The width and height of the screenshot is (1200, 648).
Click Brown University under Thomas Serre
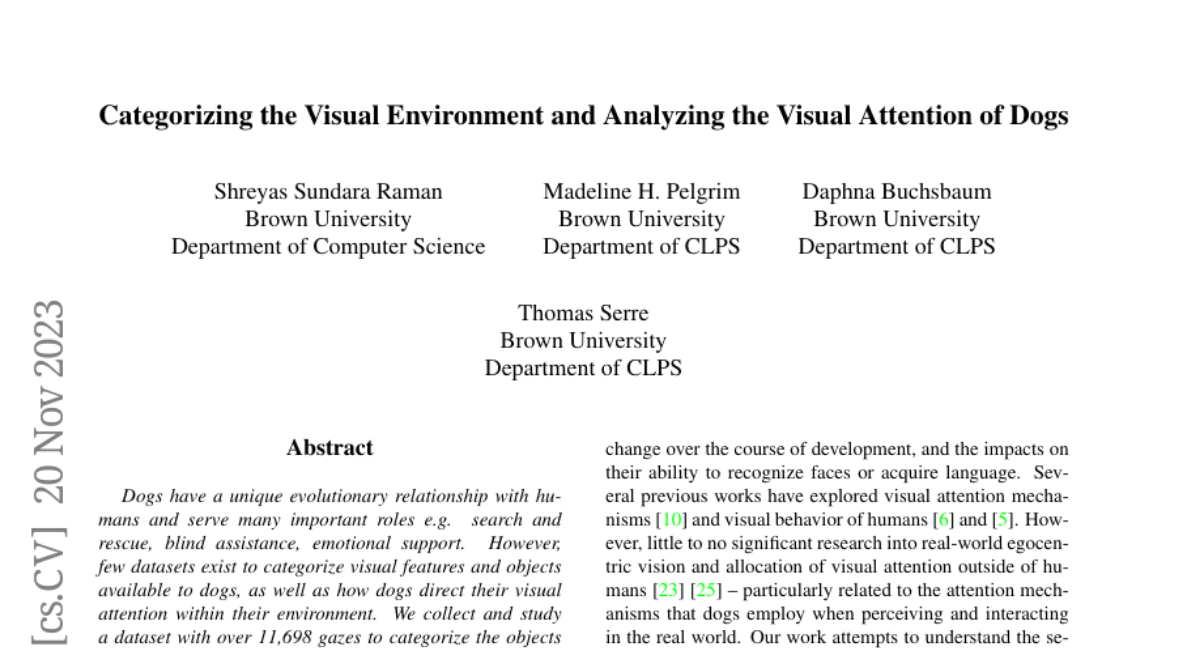pos(583,340)
